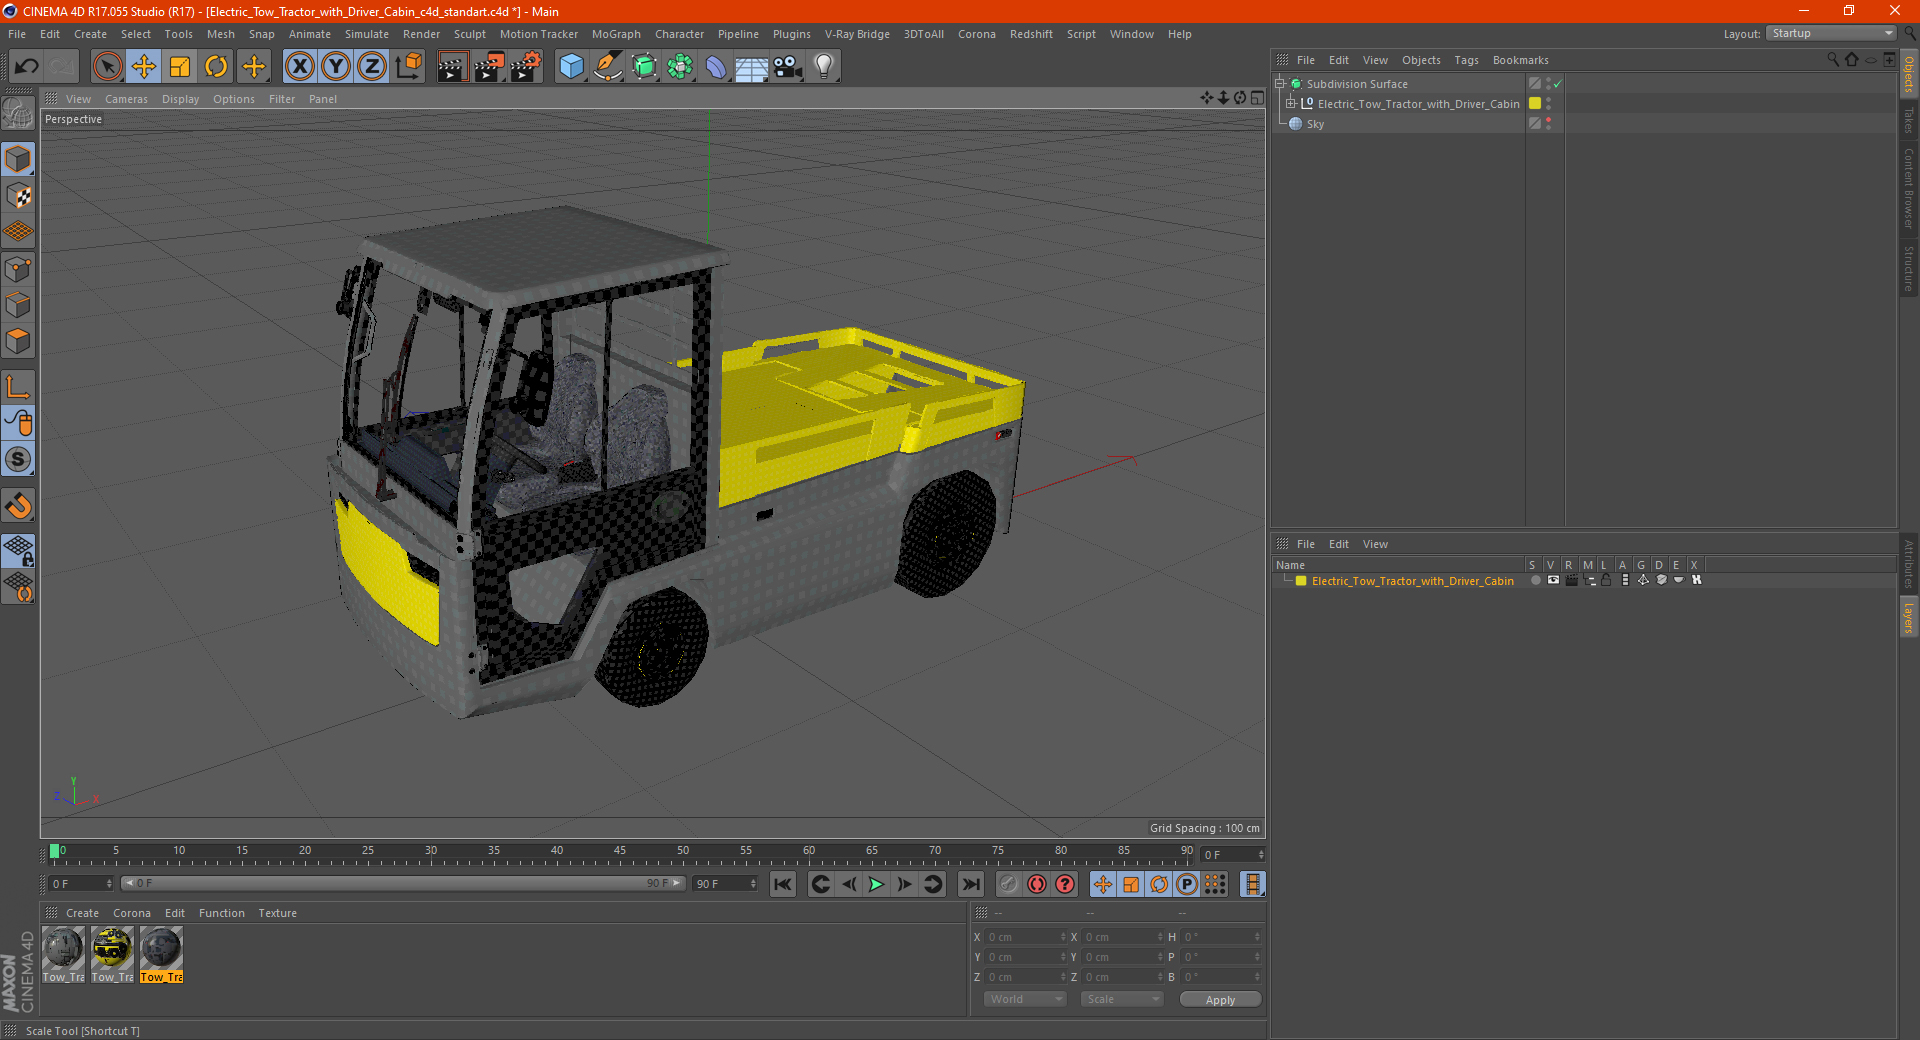Toggle X axis lock
The height and width of the screenshot is (1040, 1920).
pyautogui.click(x=299, y=67)
